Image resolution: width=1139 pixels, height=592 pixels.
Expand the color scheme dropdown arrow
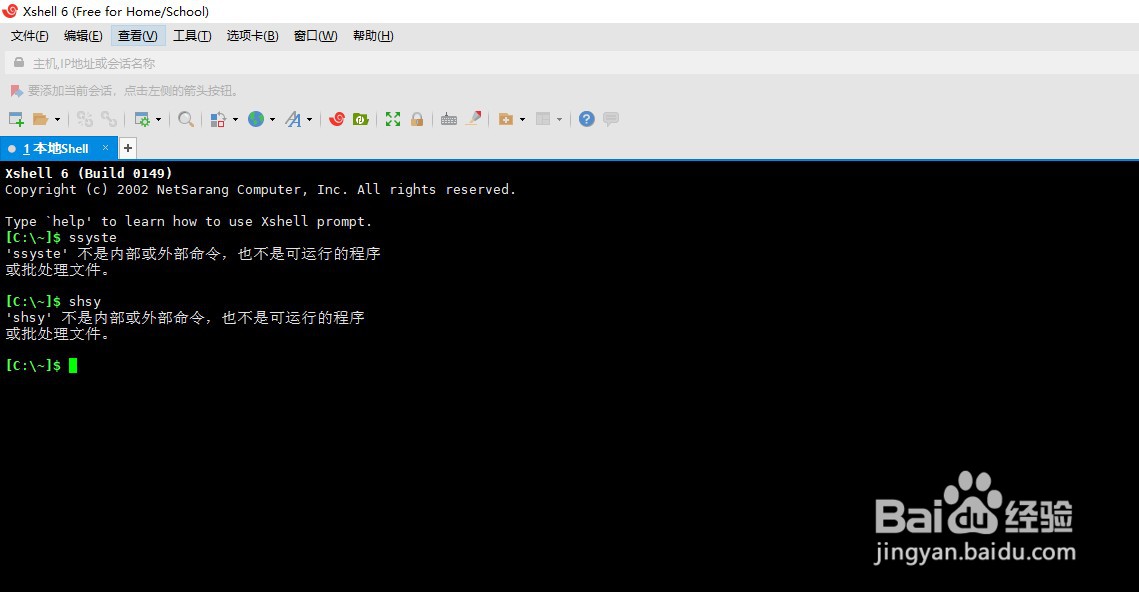click(235, 119)
